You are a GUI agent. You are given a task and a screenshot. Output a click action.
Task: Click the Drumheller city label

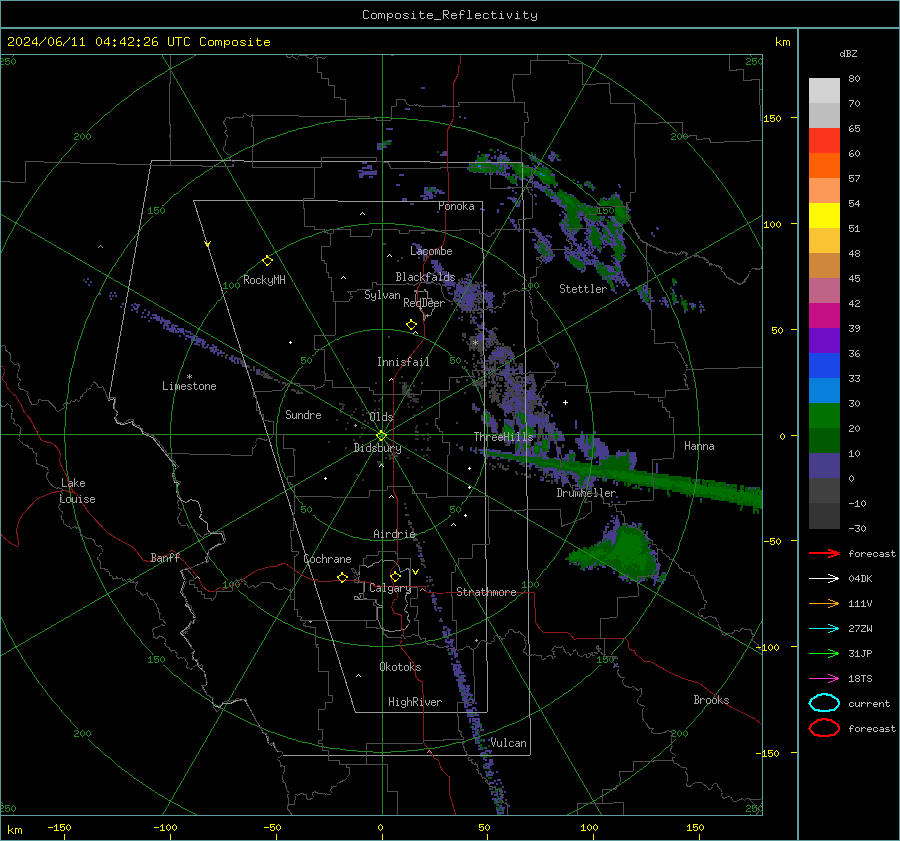586,493
